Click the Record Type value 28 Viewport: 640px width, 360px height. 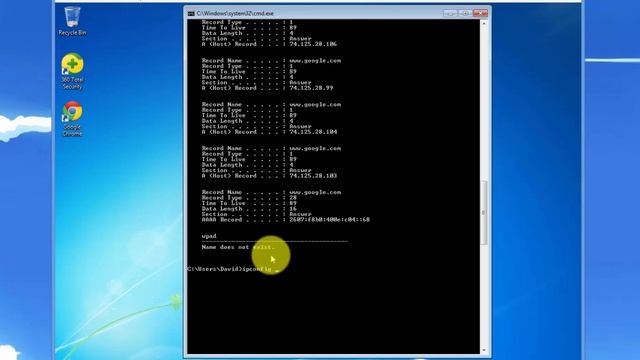(293, 198)
